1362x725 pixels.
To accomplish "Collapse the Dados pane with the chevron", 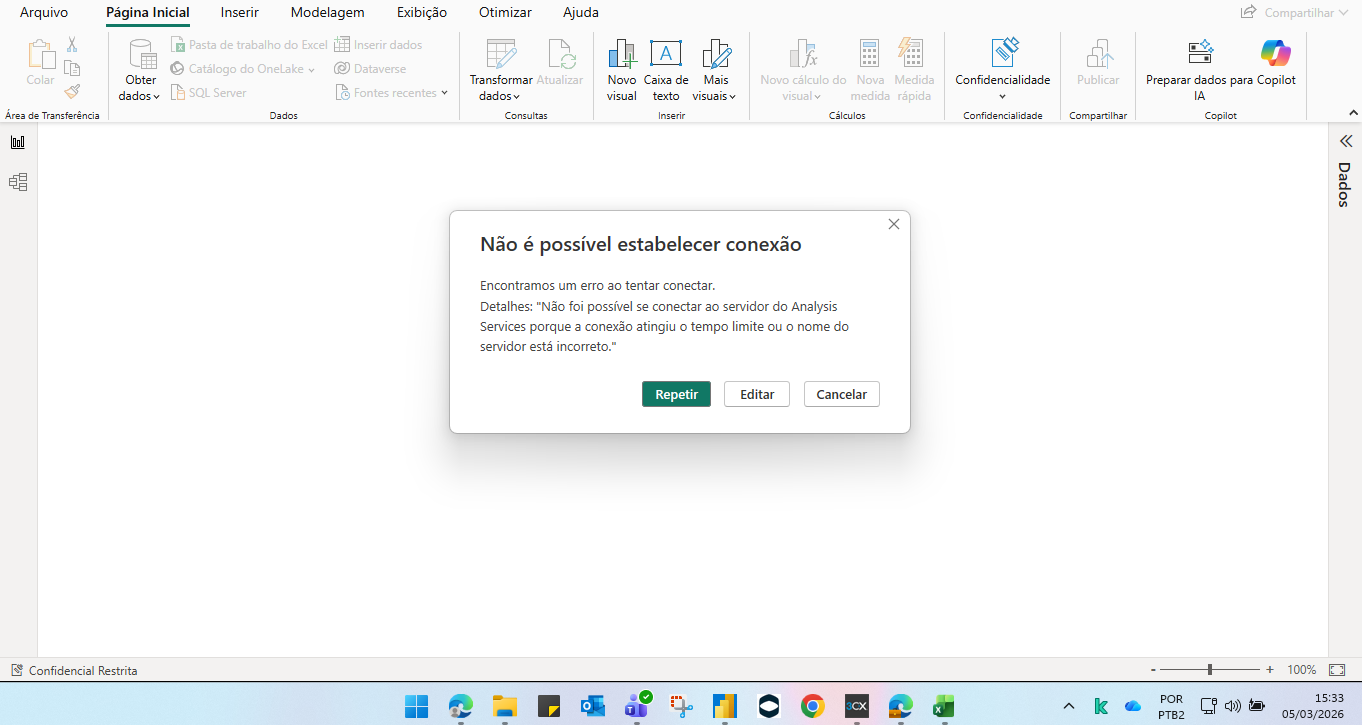I will point(1344,142).
